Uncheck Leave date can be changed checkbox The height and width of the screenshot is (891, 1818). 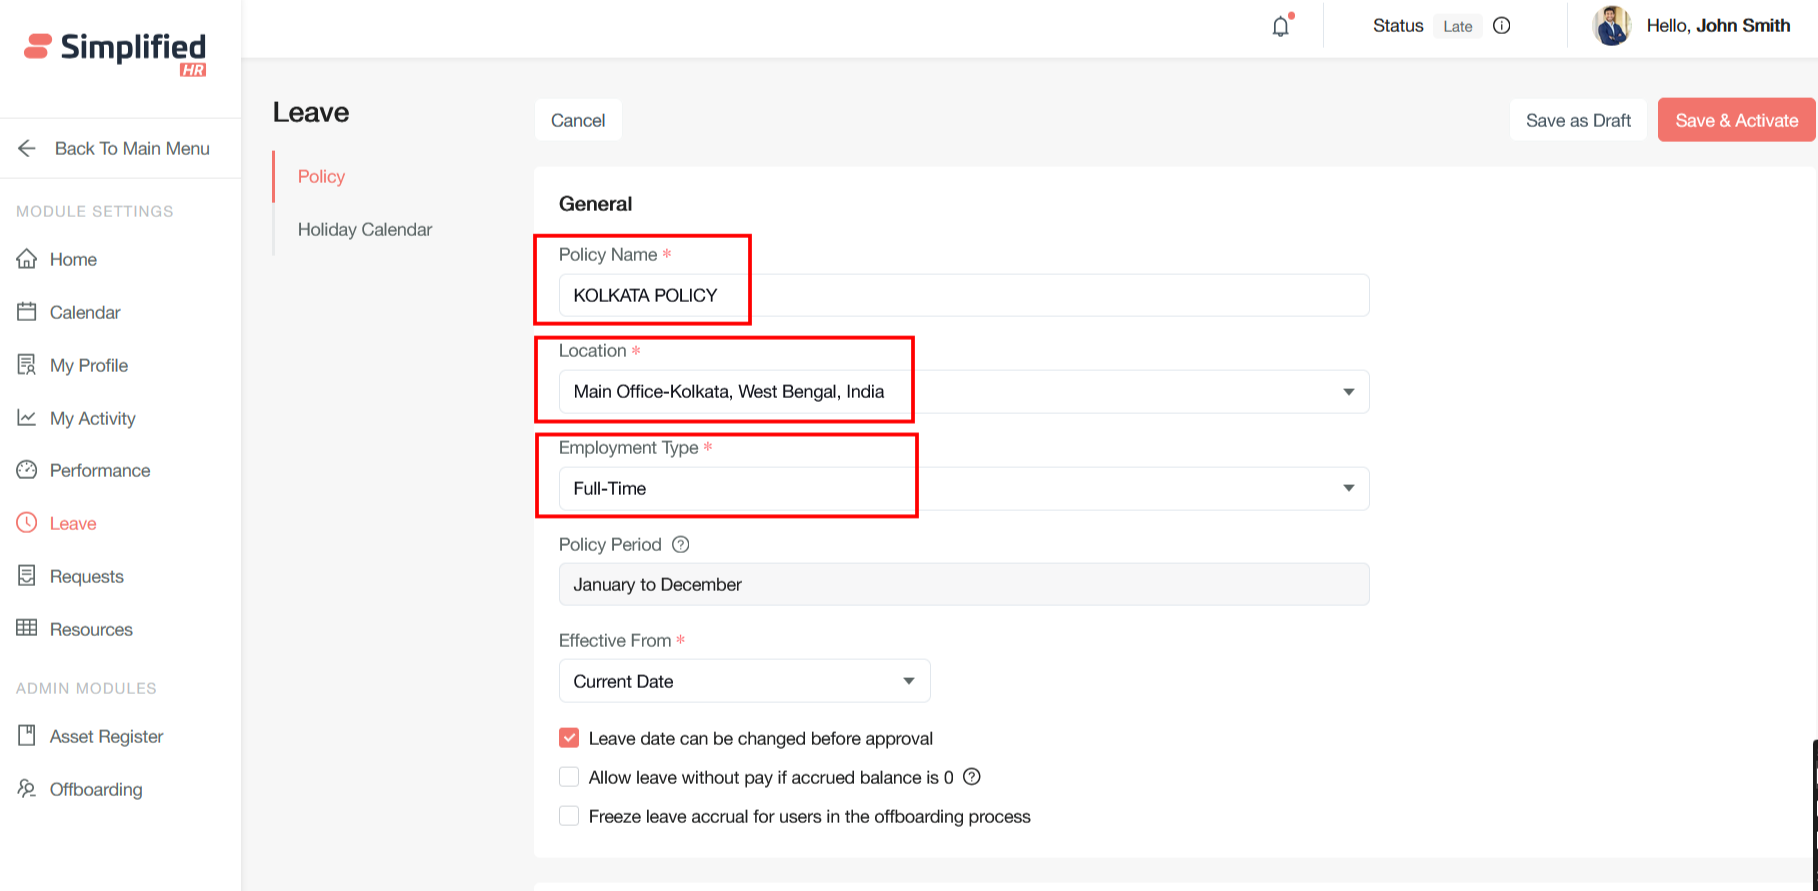(x=569, y=738)
